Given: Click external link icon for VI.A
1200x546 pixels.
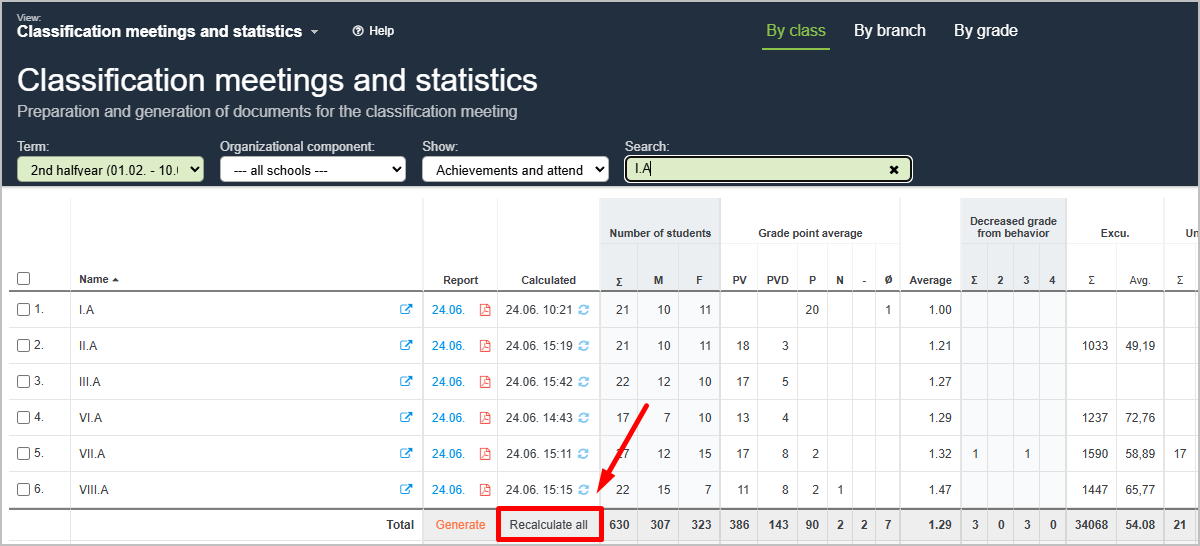Looking at the screenshot, I should tap(406, 418).
